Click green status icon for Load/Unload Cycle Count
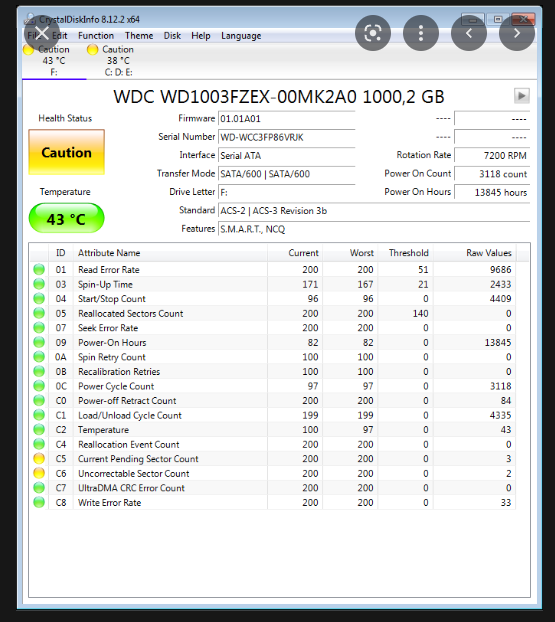555x622 pixels. tap(39, 415)
